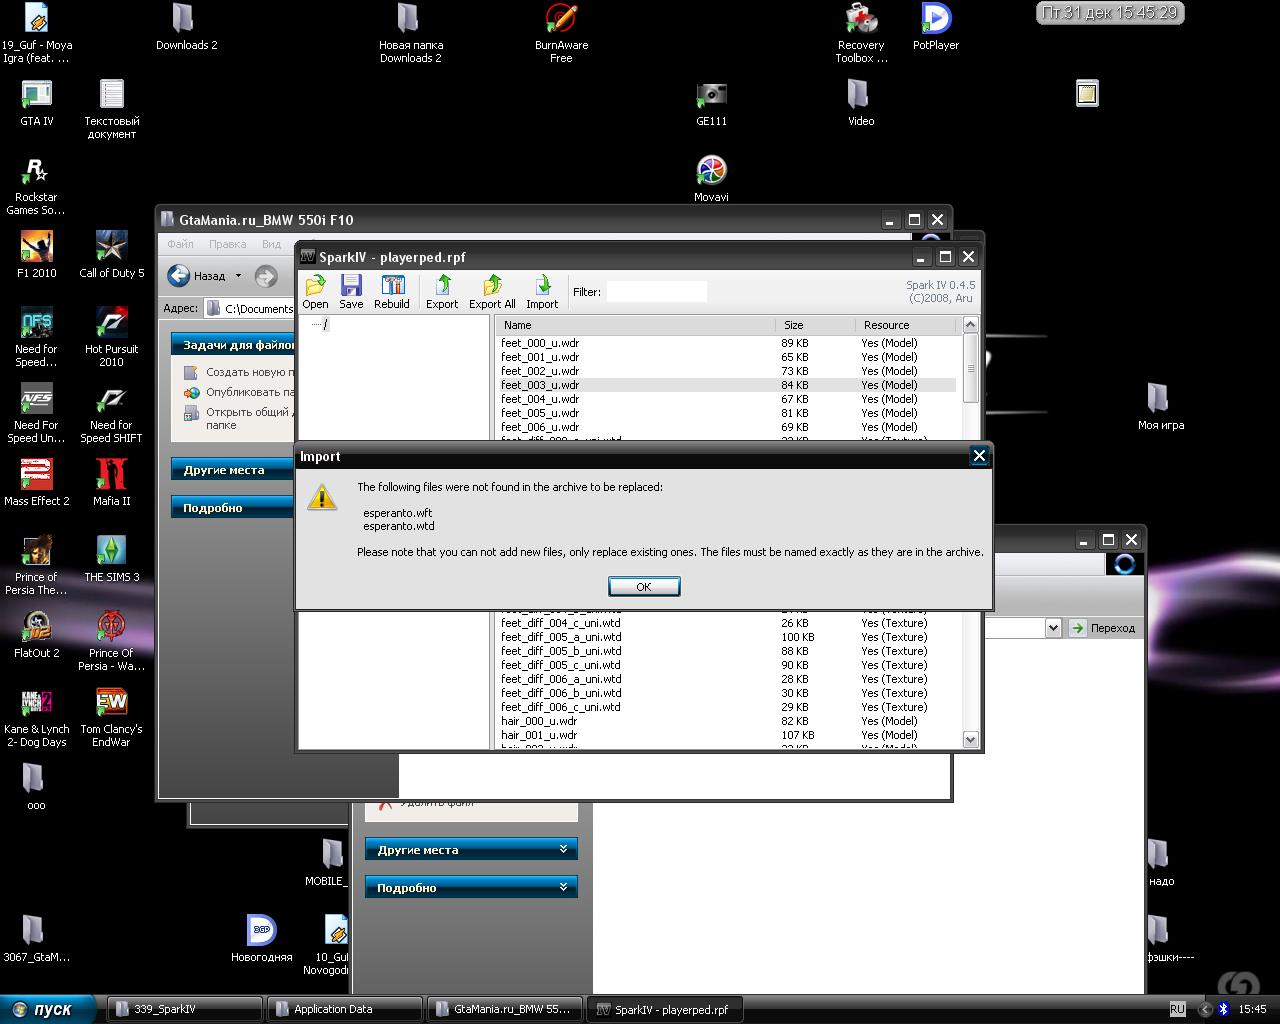
Task: Click the Export All toolbar icon
Action: pyautogui.click(x=492, y=292)
